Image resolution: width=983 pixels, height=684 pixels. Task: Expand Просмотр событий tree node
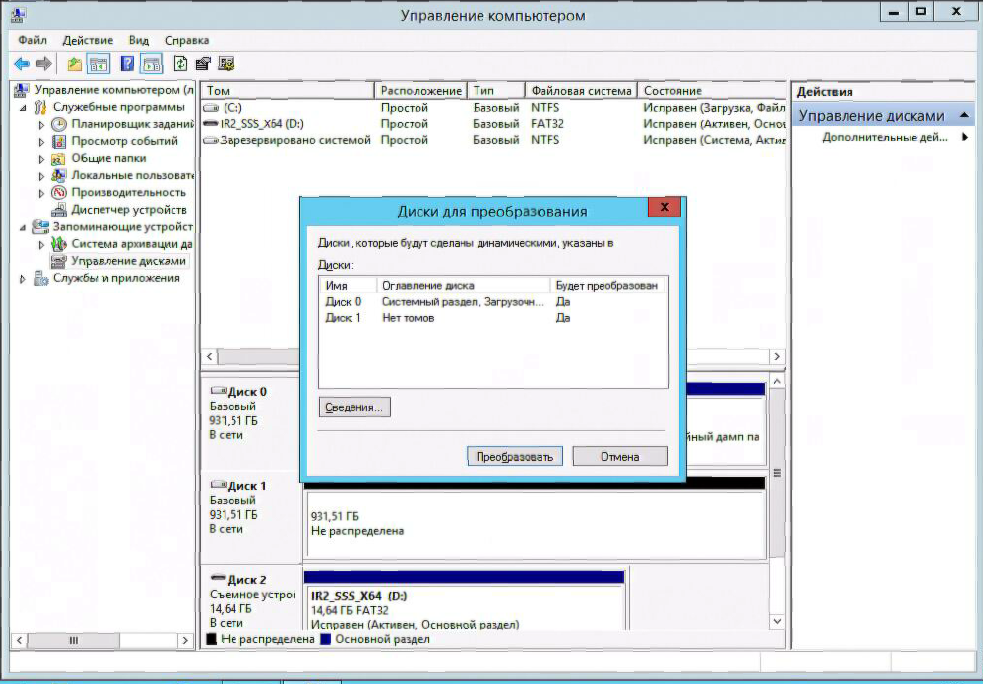41,142
